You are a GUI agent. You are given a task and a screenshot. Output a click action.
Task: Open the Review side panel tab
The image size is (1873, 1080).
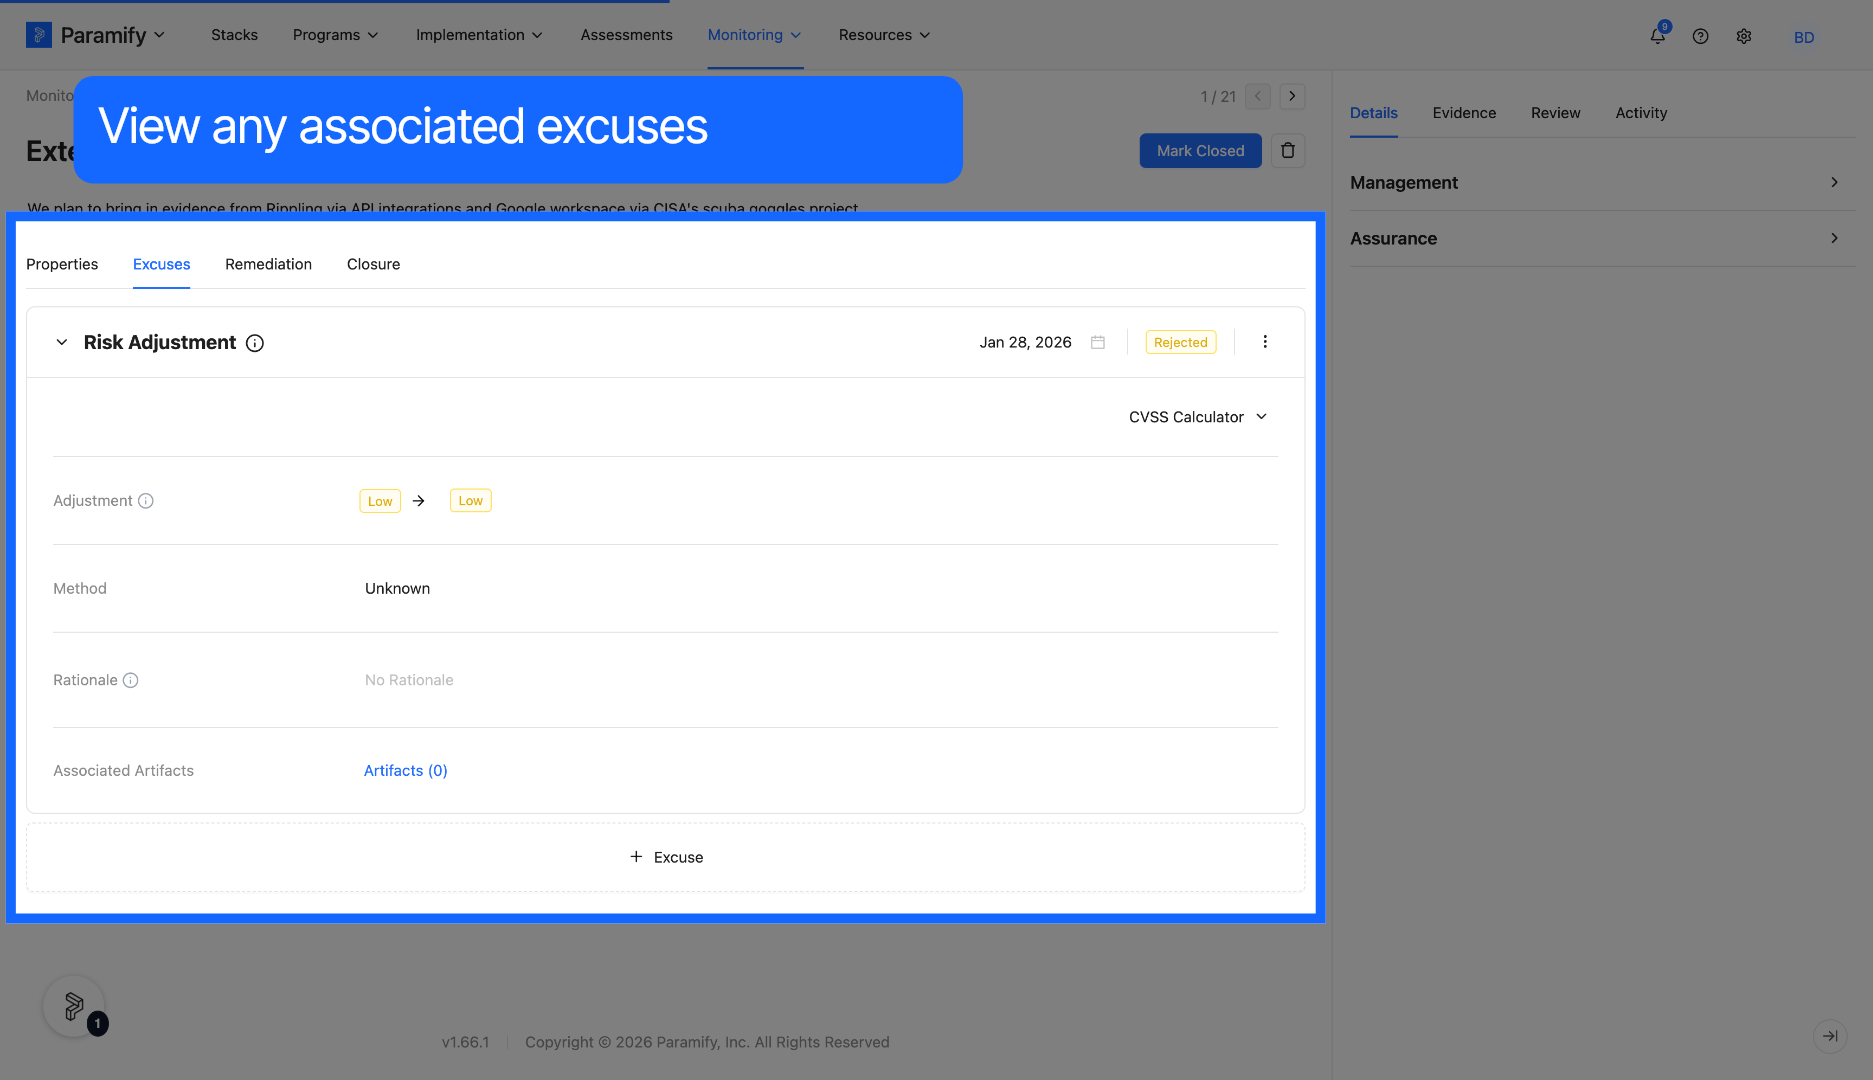(1556, 113)
